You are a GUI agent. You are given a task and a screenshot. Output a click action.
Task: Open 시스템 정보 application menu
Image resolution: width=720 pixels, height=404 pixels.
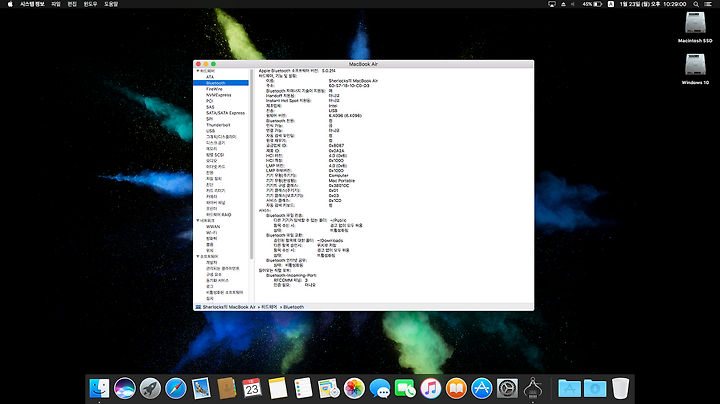[x=32, y=4]
